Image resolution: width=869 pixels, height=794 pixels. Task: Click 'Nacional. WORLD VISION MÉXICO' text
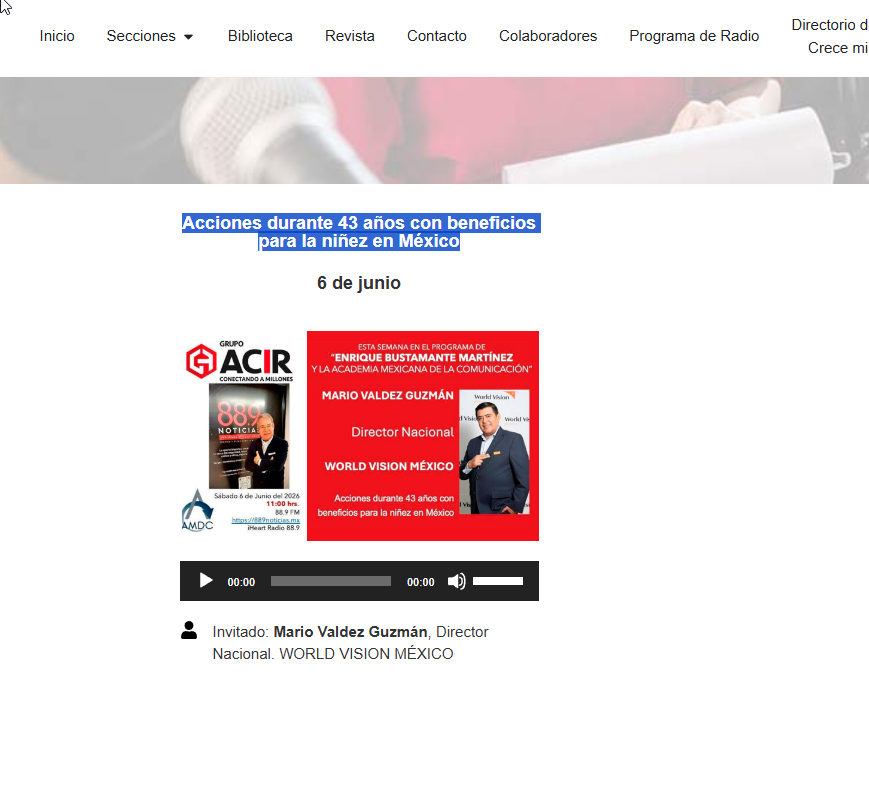(x=333, y=654)
